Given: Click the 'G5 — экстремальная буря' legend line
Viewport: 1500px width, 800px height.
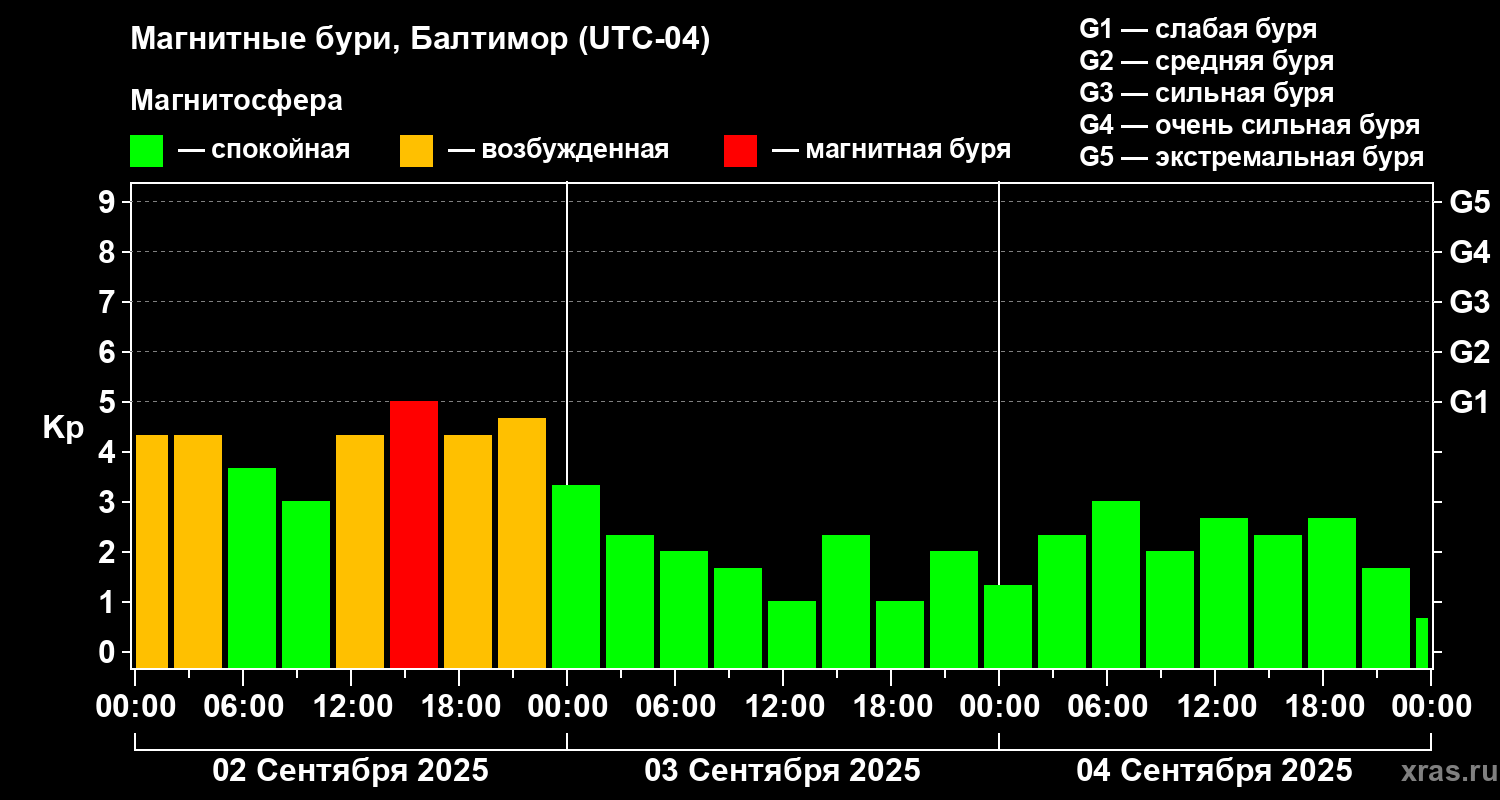Looking at the screenshot, I should pos(1252,157).
